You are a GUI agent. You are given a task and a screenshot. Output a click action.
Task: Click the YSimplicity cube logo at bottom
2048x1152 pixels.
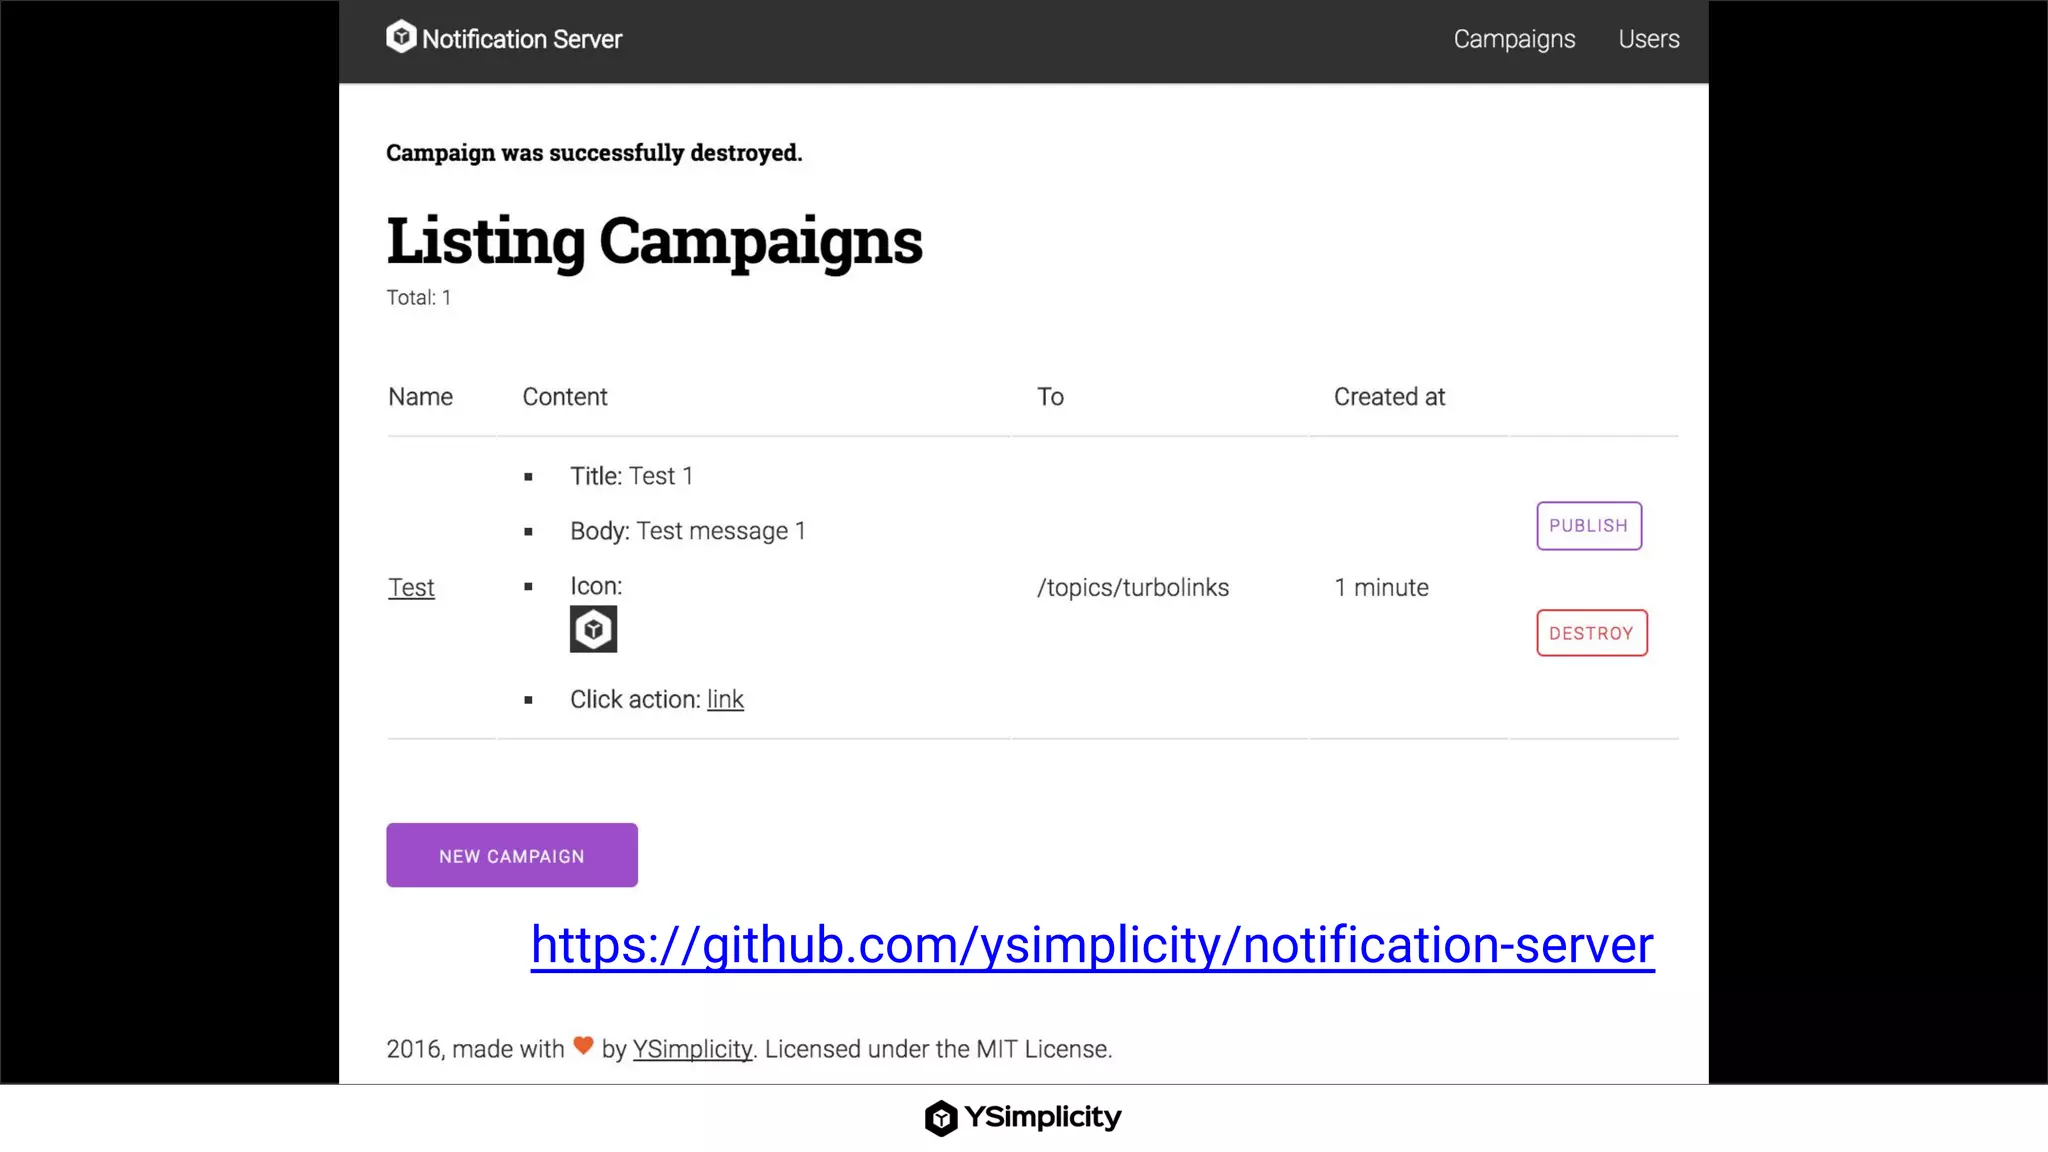pyautogui.click(x=941, y=1118)
